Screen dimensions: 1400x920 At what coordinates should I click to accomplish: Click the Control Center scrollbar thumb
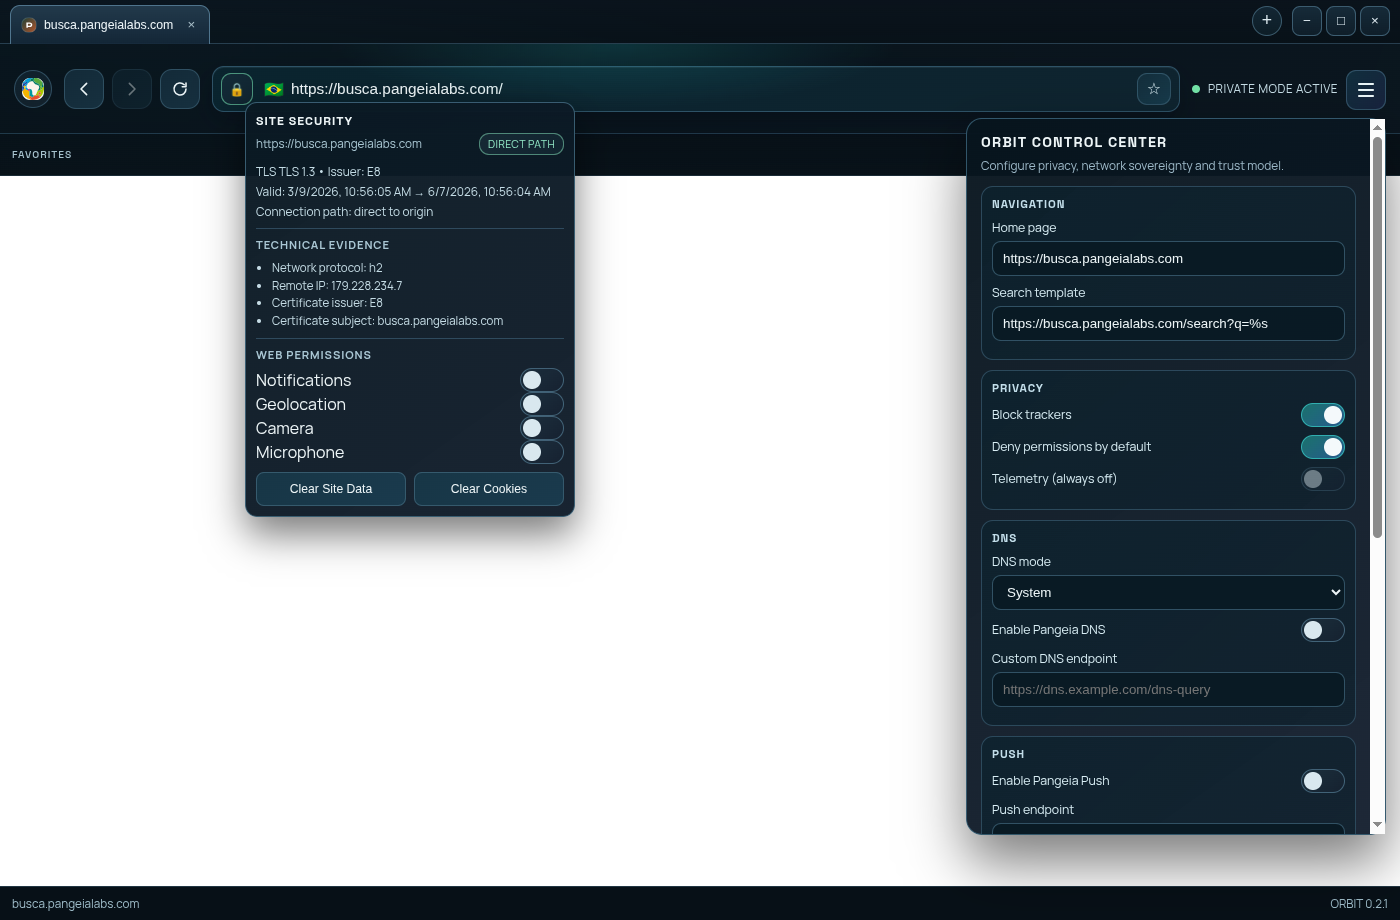(1377, 337)
